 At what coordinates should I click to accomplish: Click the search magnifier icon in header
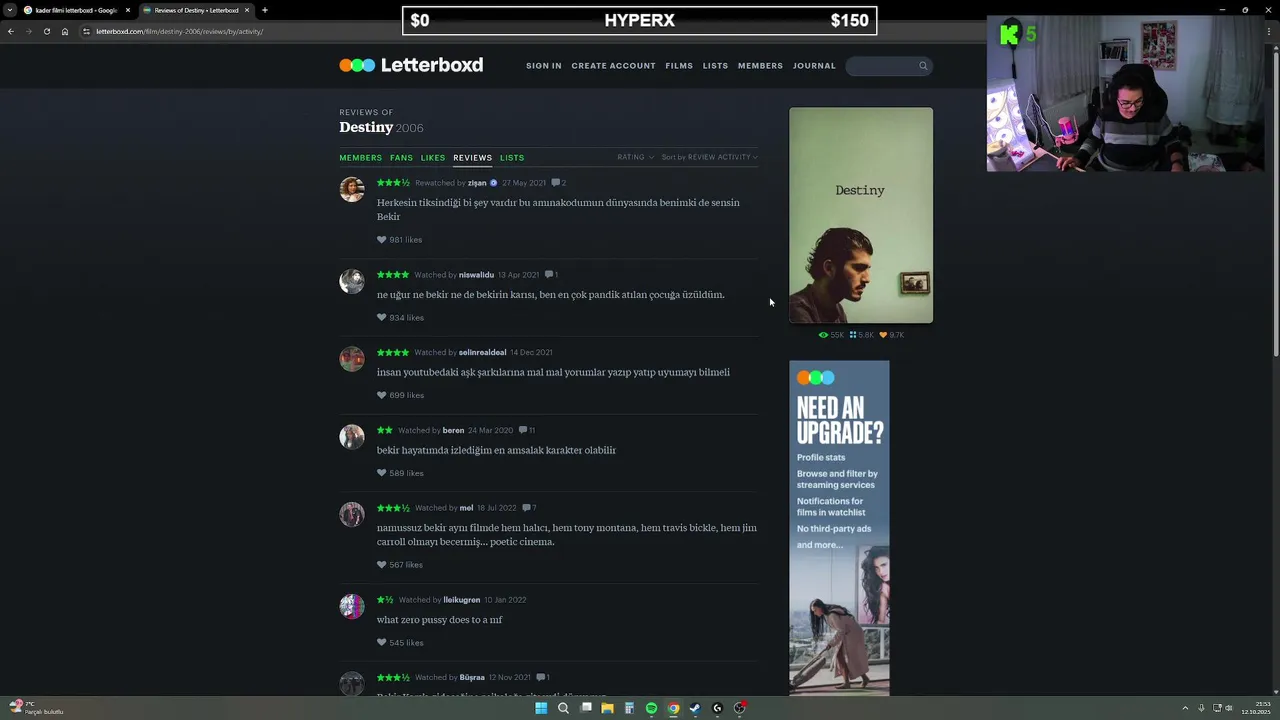(x=923, y=66)
